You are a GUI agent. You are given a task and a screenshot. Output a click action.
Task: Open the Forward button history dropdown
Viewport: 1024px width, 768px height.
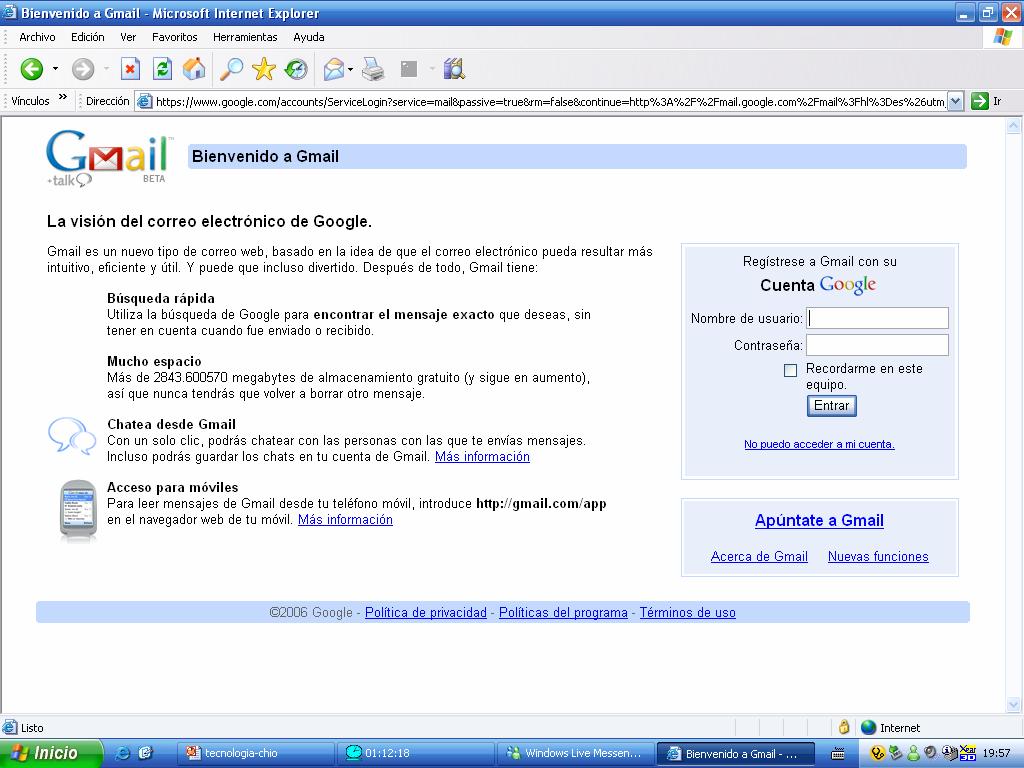[106, 69]
